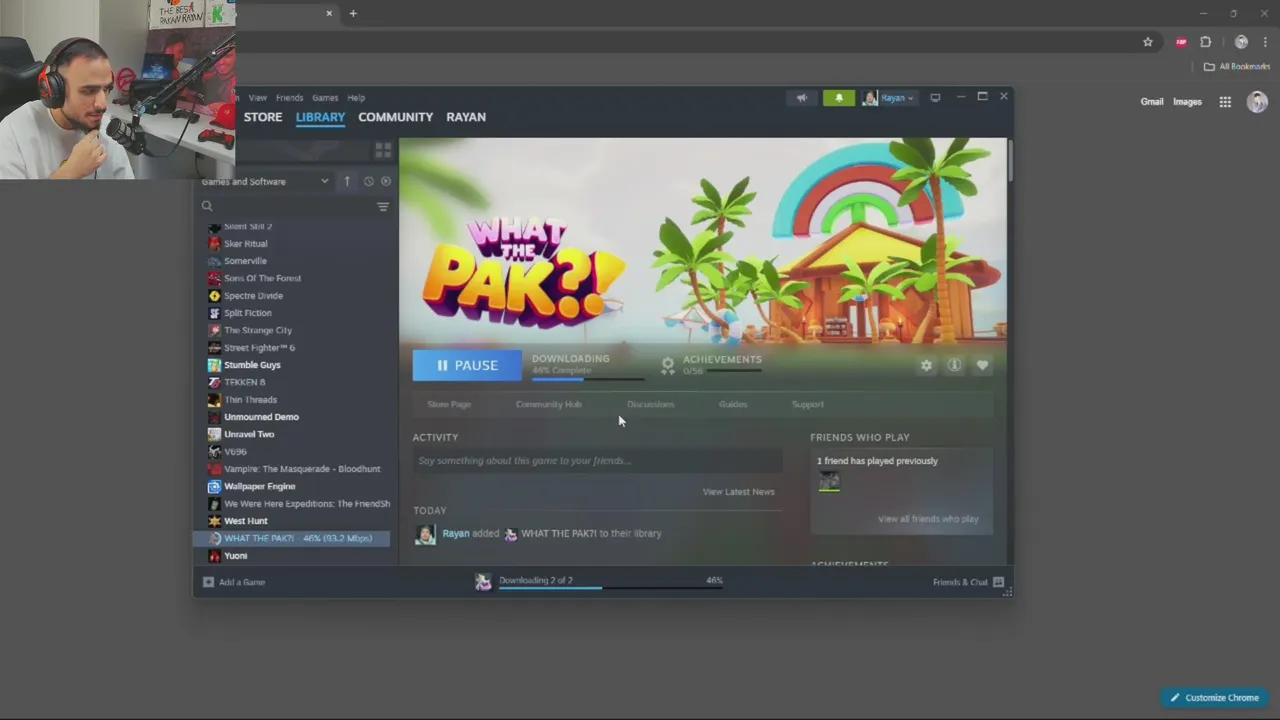Viewport: 1280px width, 720px height.
Task: Go to the COMMUNITY tab
Action: point(396,117)
